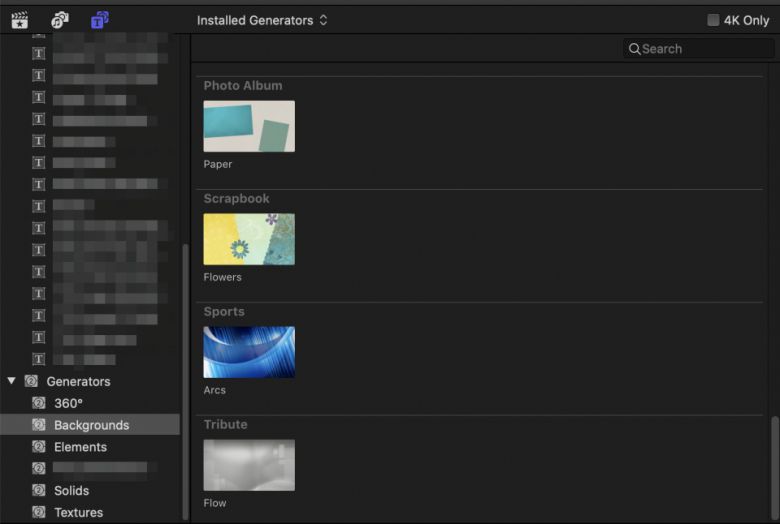Open the Libraries sidebar clapperboard icon

19,20
